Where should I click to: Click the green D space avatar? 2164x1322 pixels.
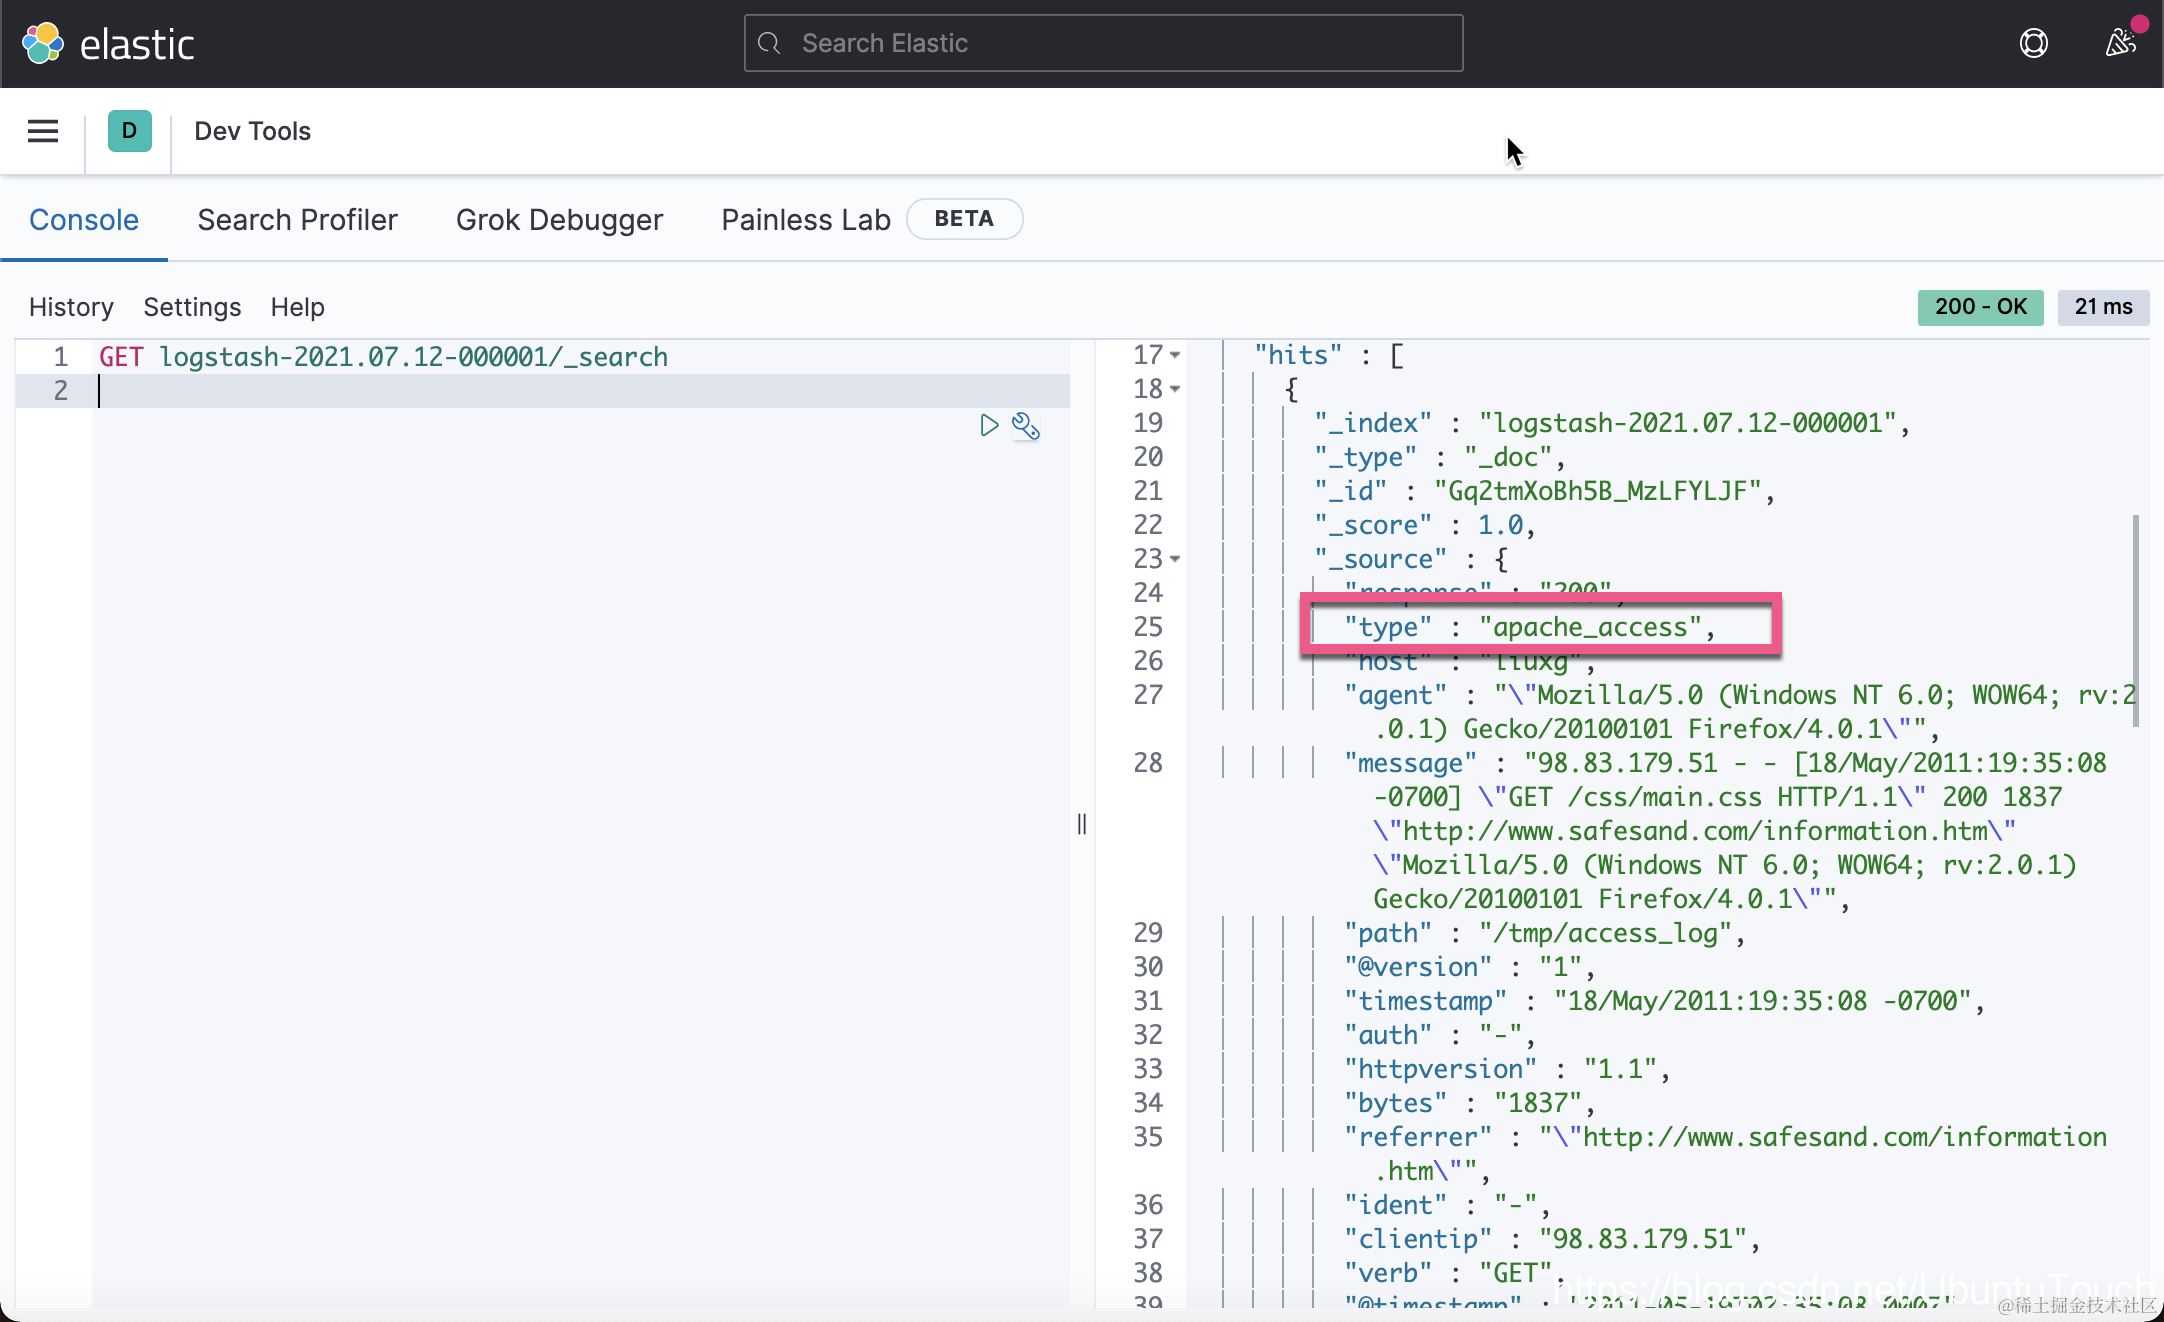pyautogui.click(x=129, y=131)
